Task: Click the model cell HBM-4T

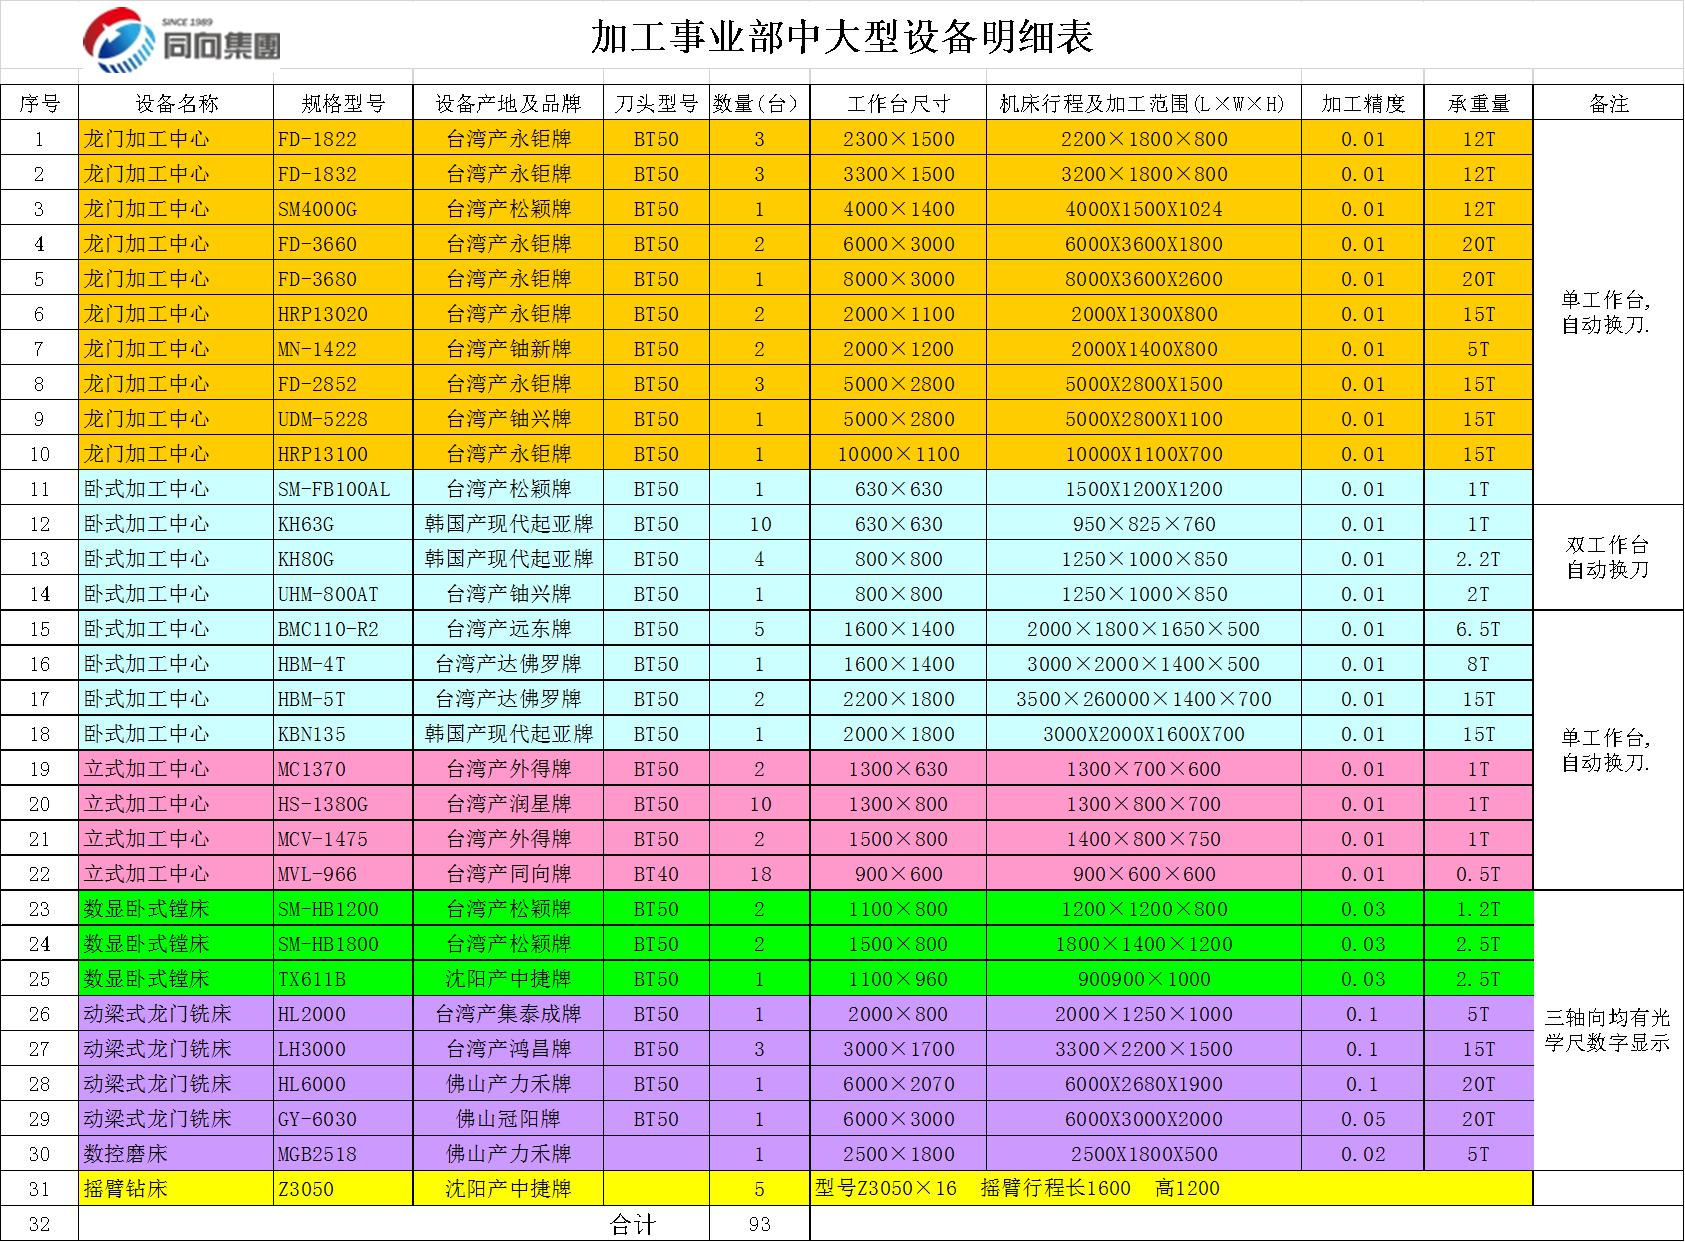Action: pos(343,663)
